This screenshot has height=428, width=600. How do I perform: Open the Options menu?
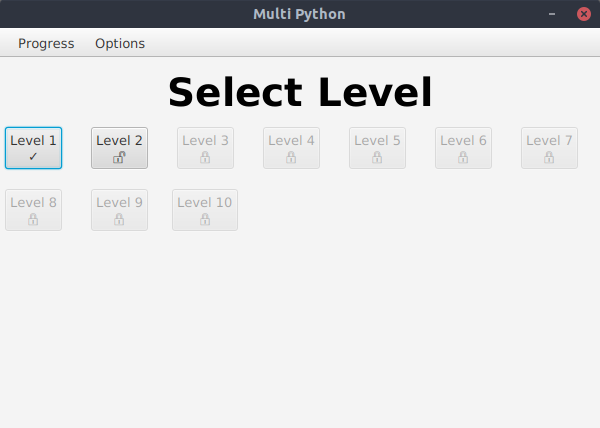[x=120, y=43]
